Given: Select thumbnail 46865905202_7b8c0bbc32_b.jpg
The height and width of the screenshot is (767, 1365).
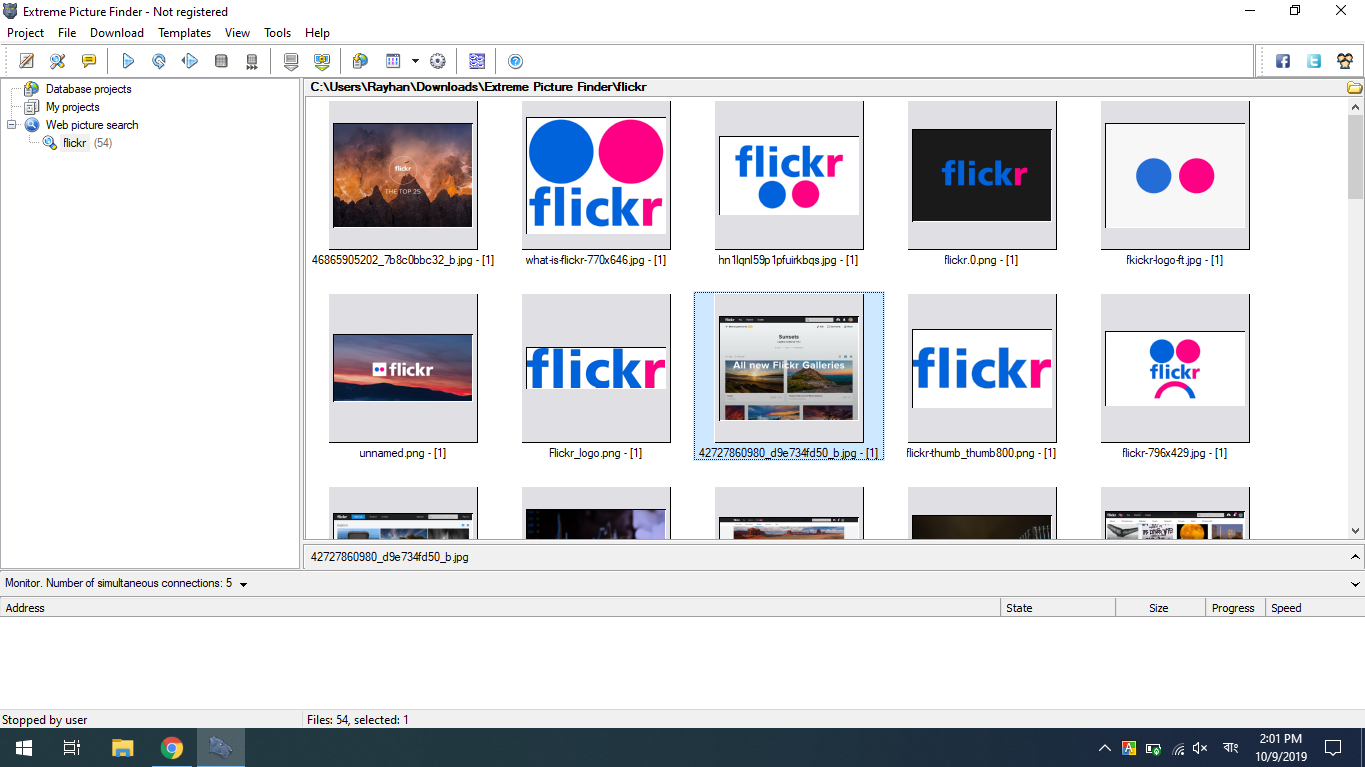Looking at the screenshot, I should pos(403,175).
